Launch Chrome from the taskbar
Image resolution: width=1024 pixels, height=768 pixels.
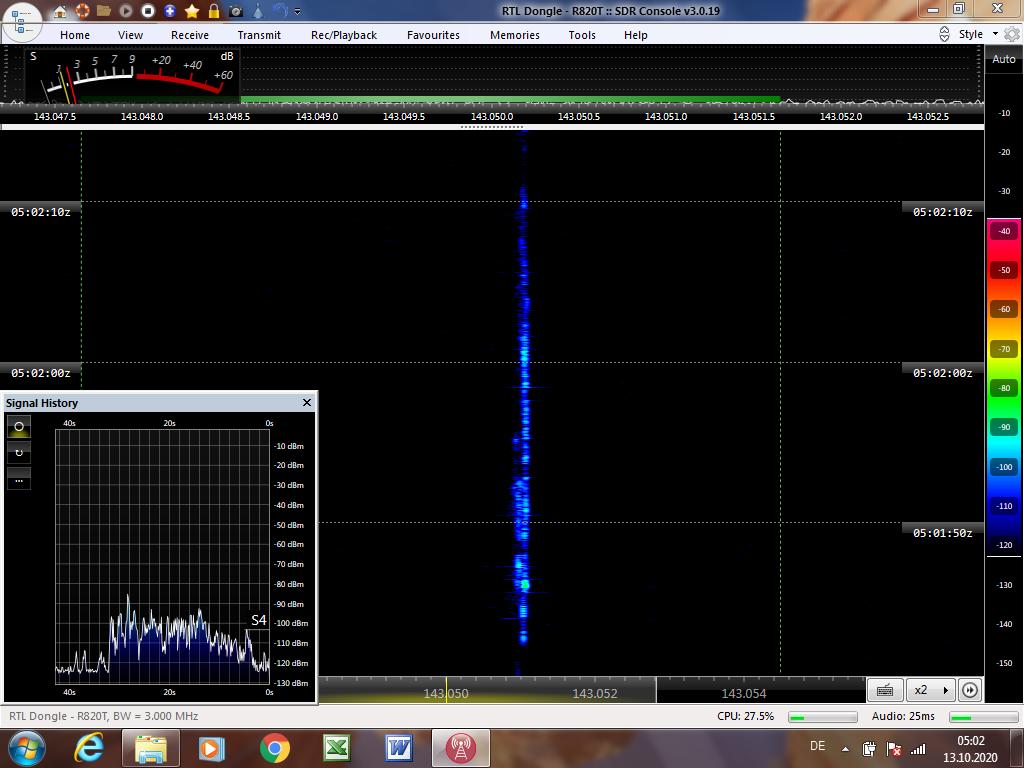pyautogui.click(x=274, y=748)
